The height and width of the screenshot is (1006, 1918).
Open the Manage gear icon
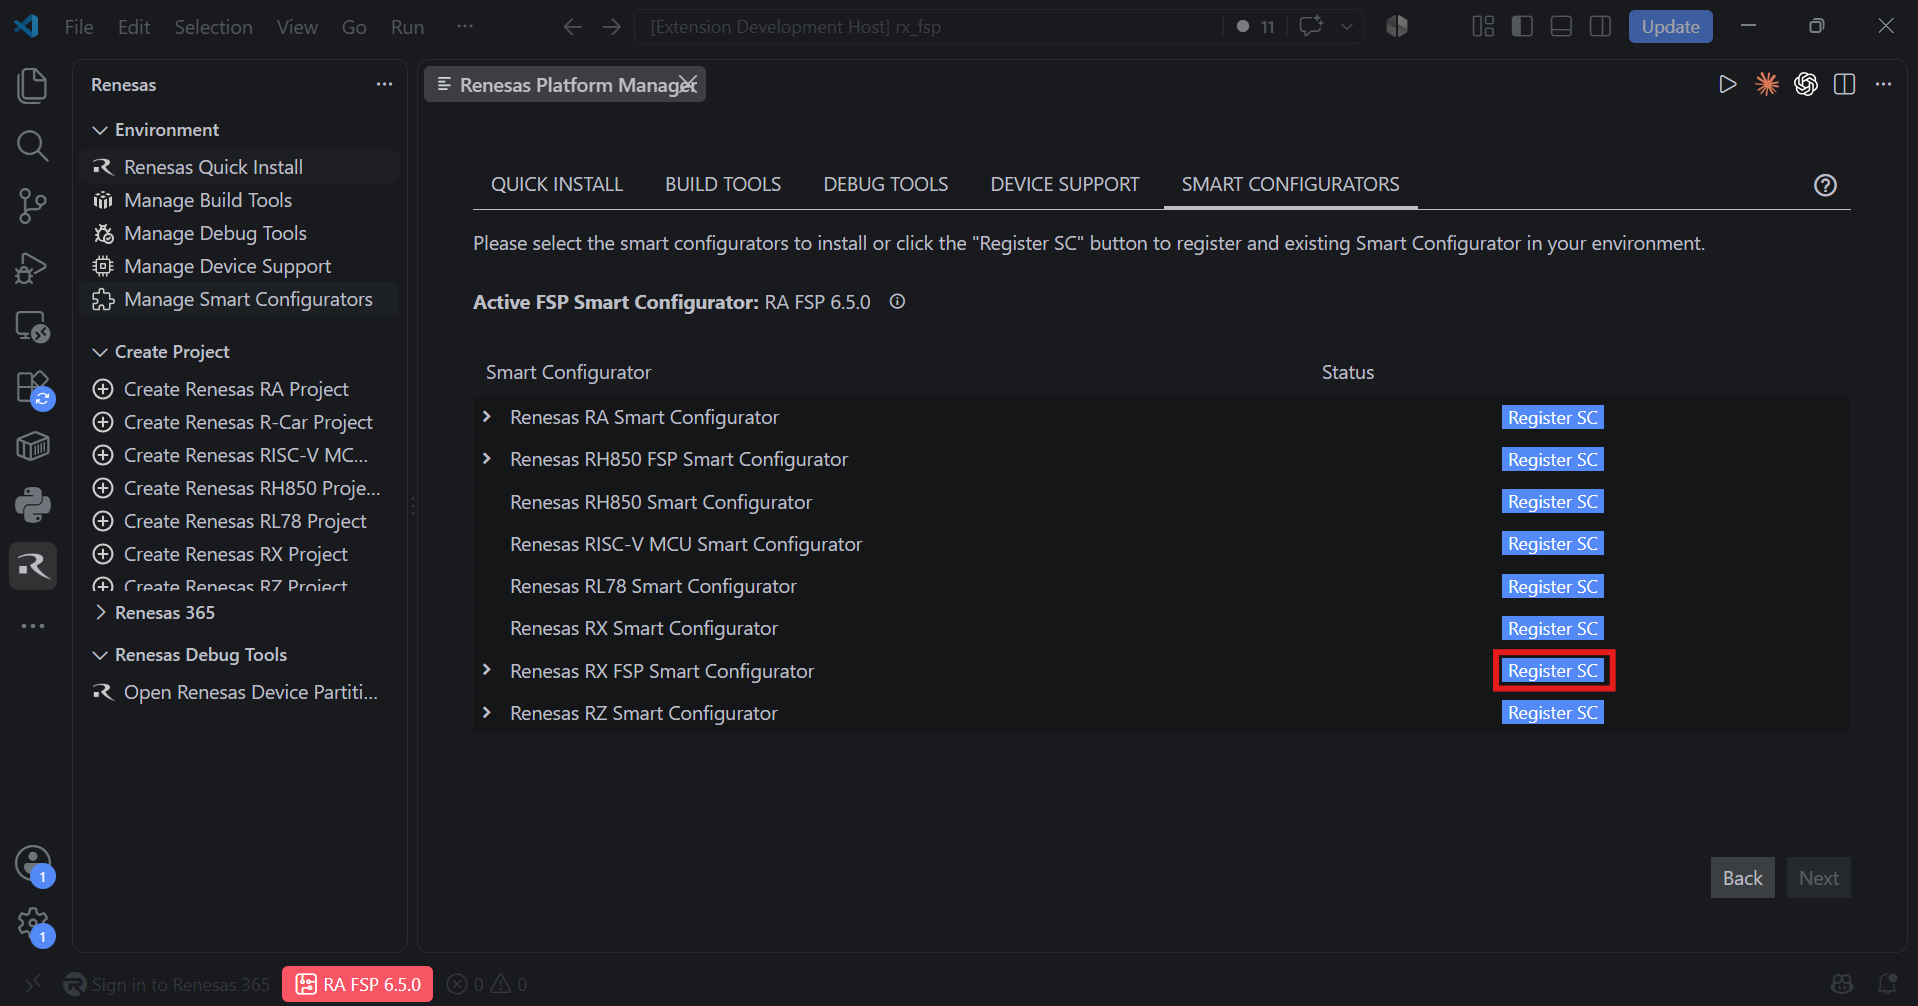click(x=33, y=924)
